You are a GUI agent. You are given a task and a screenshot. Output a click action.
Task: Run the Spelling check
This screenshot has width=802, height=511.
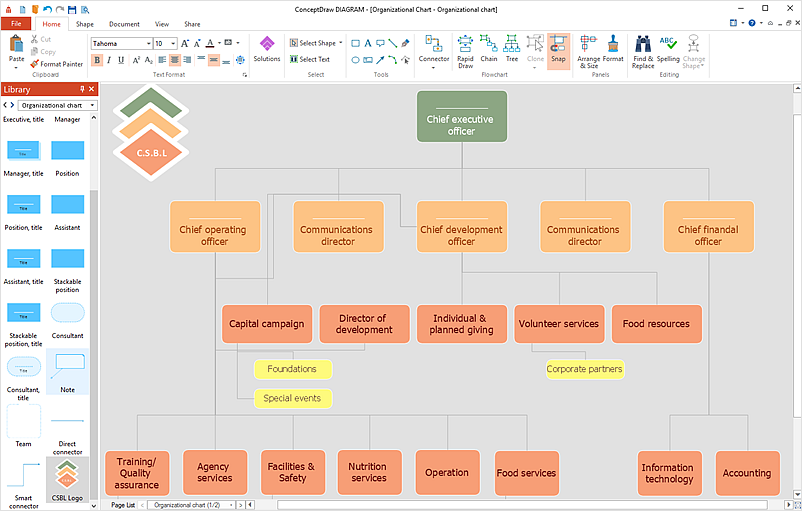click(668, 49)
